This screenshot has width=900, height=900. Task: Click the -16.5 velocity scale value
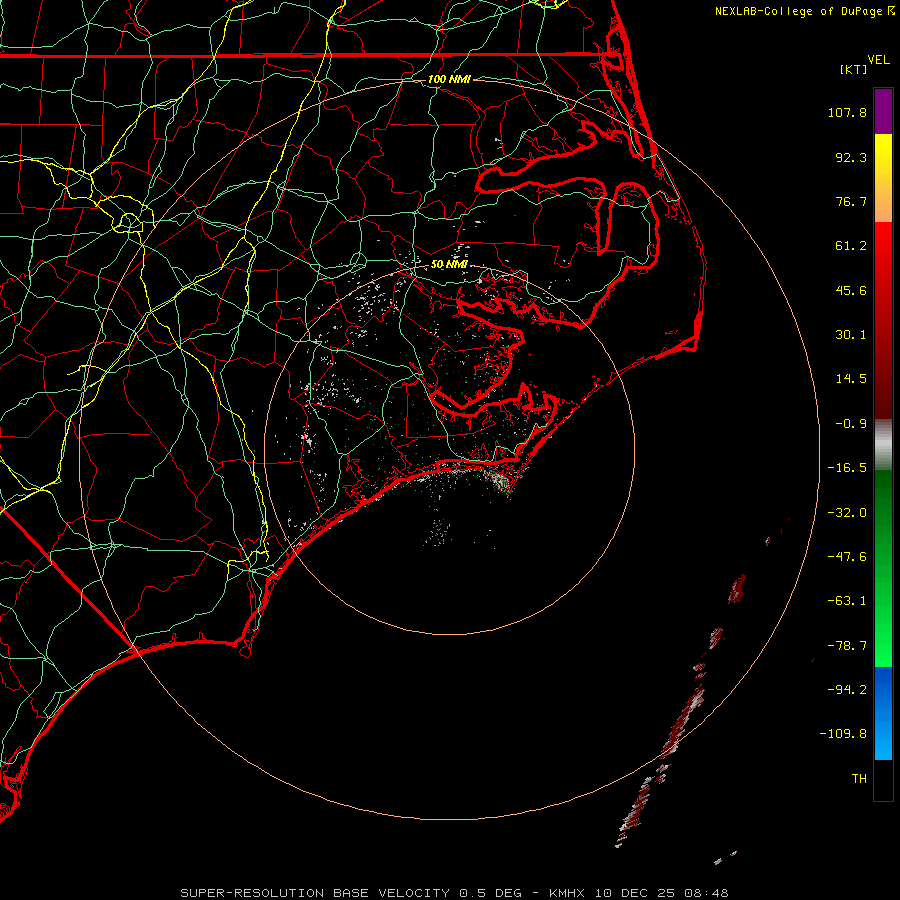click(847, 468)
